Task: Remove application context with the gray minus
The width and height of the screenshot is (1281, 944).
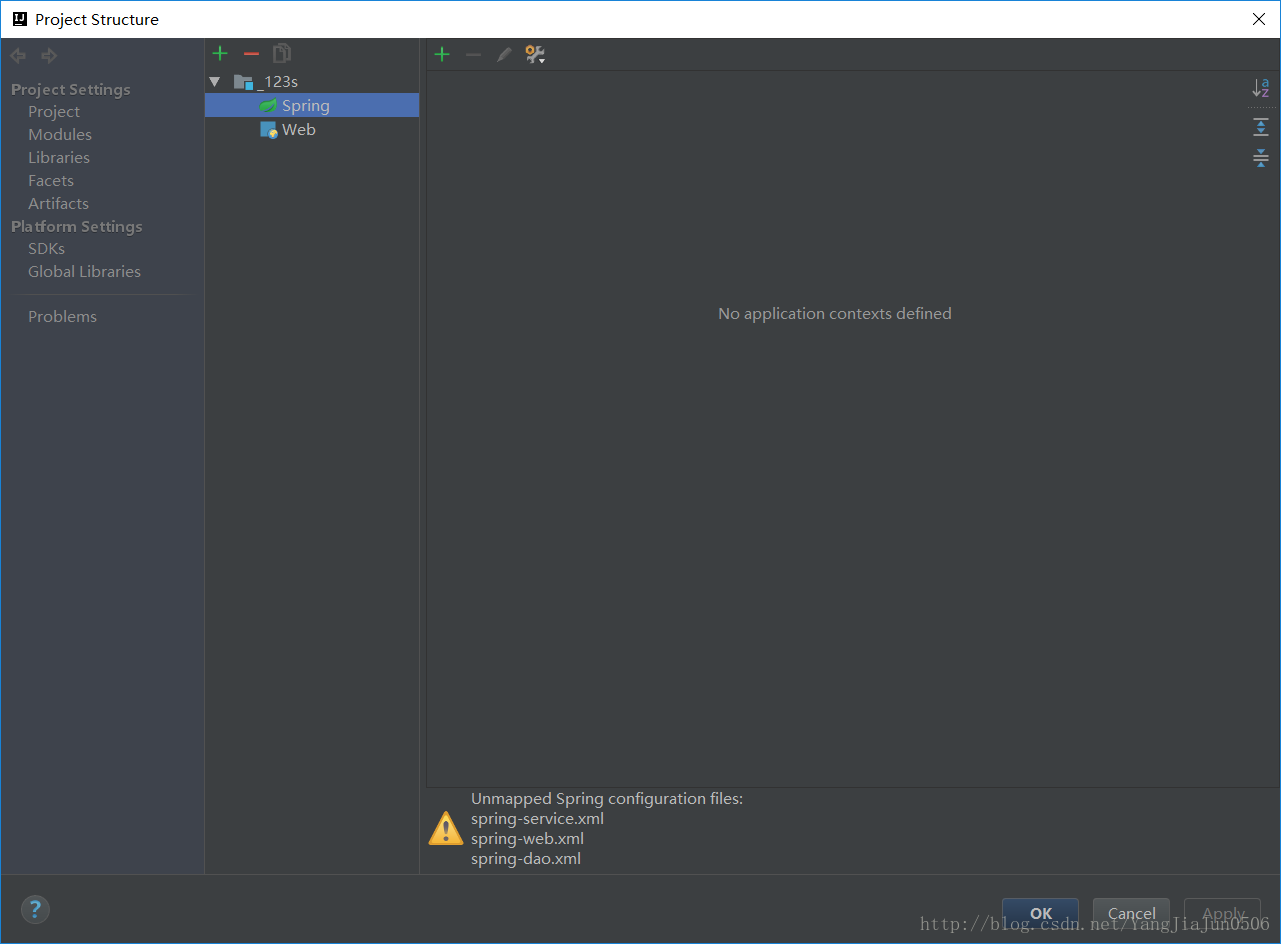Action: 473,54
